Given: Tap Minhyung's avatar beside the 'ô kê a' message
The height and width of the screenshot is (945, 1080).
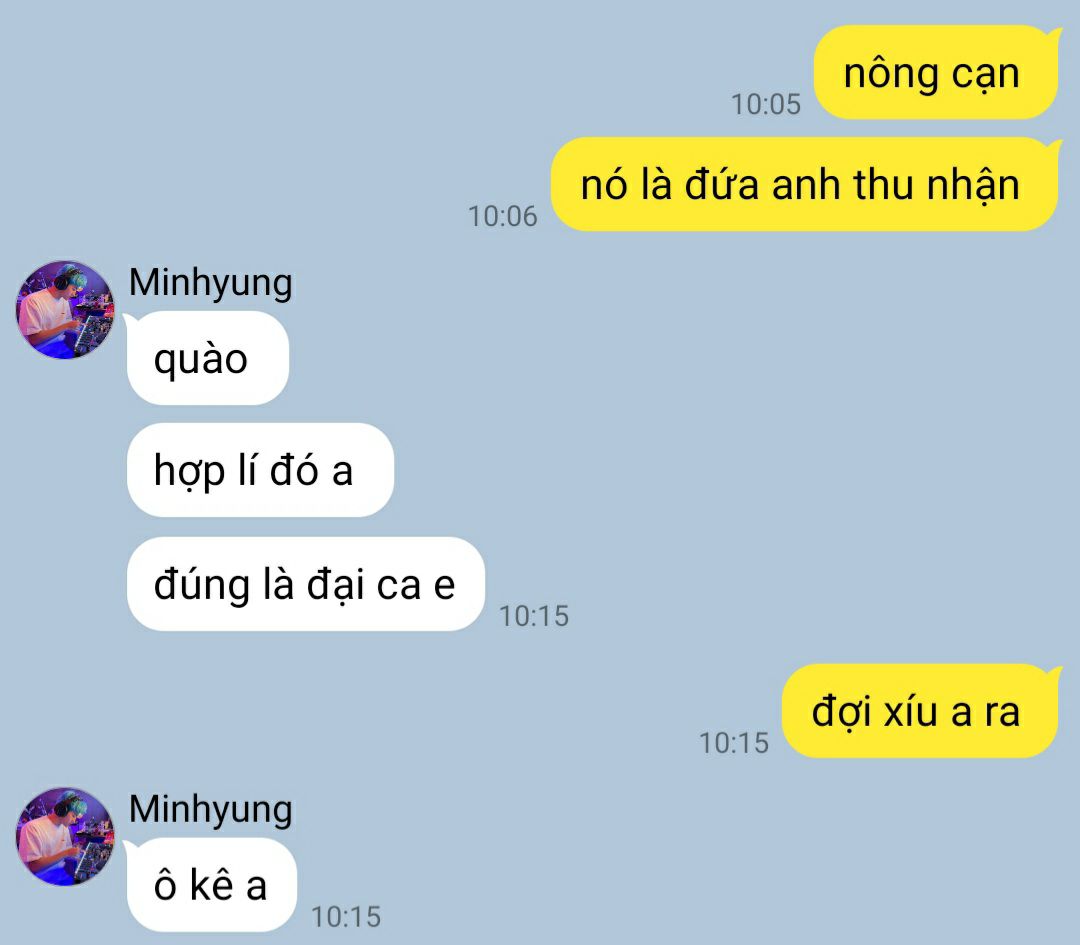Looking at the screenshot, I should pos(65,837).
